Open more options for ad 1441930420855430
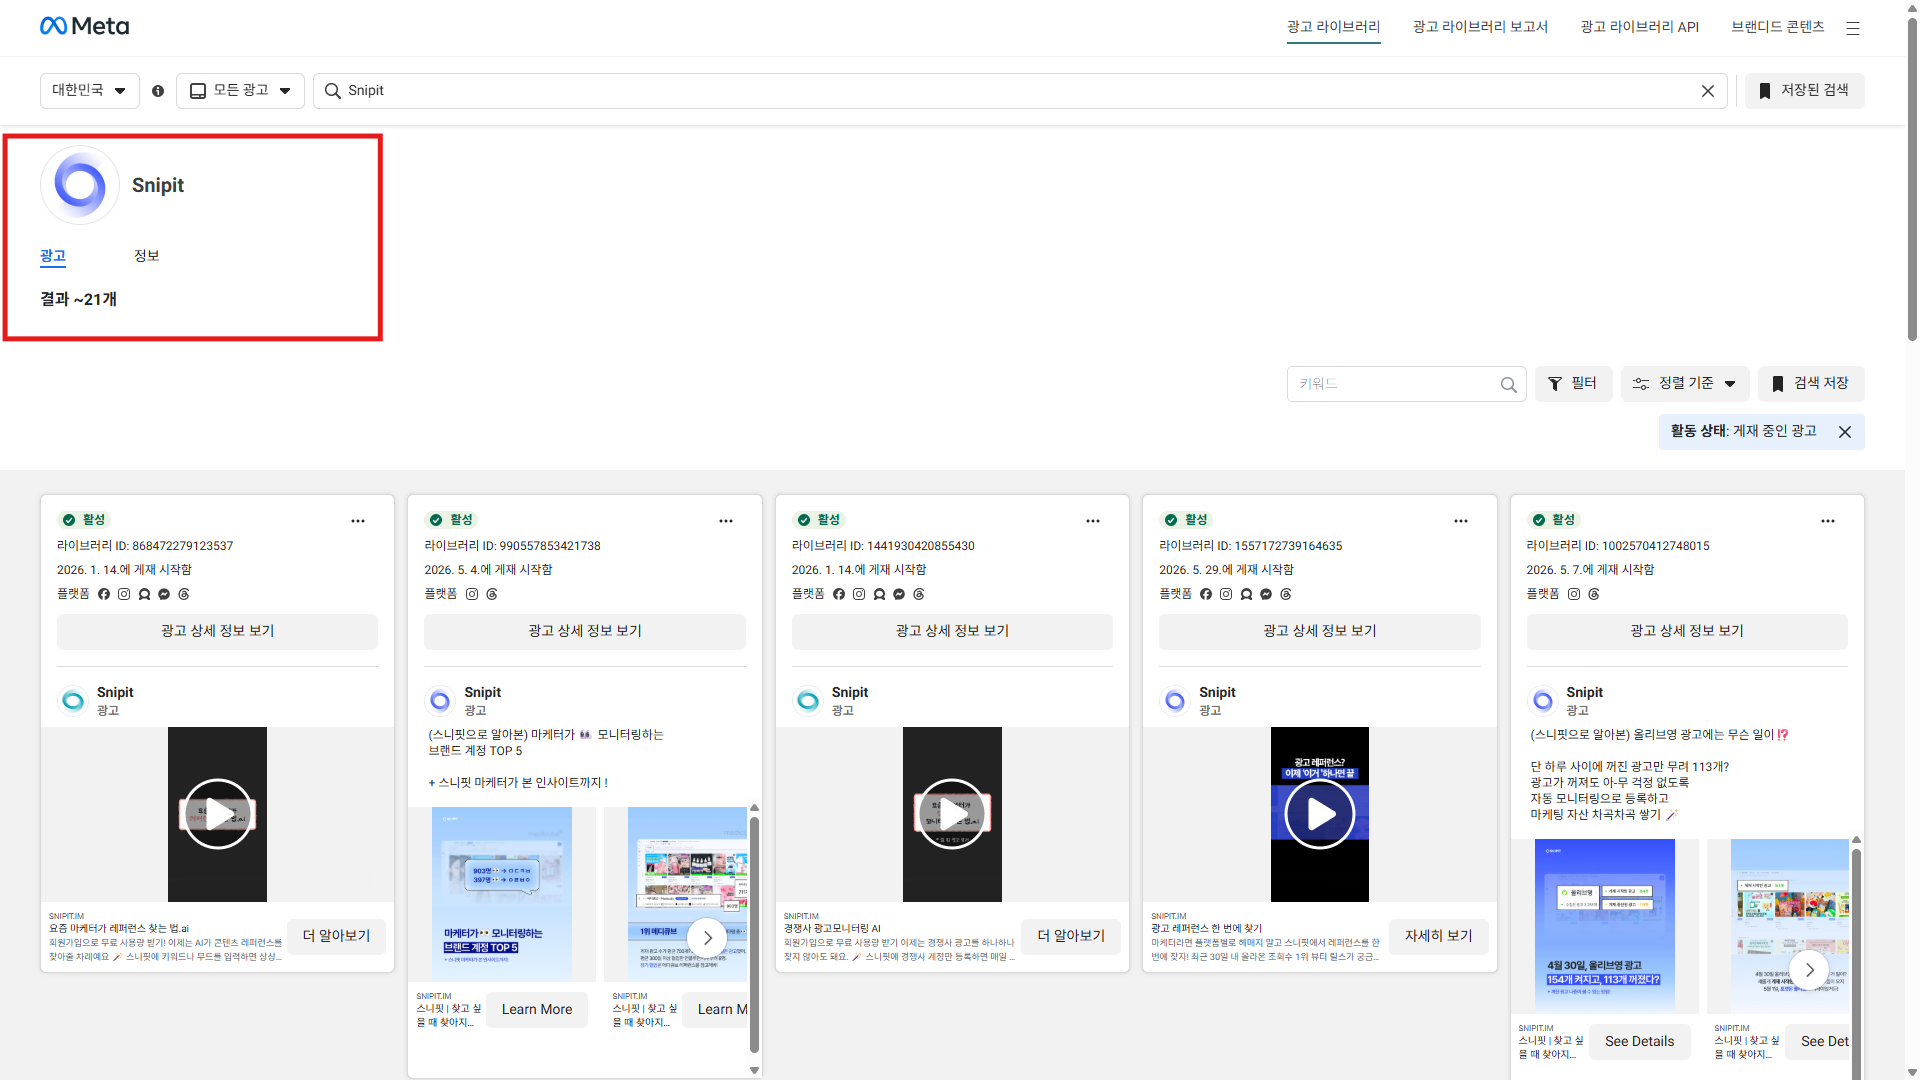The width and height of the screenshot is (1920, 1080). click(1093, 521)
